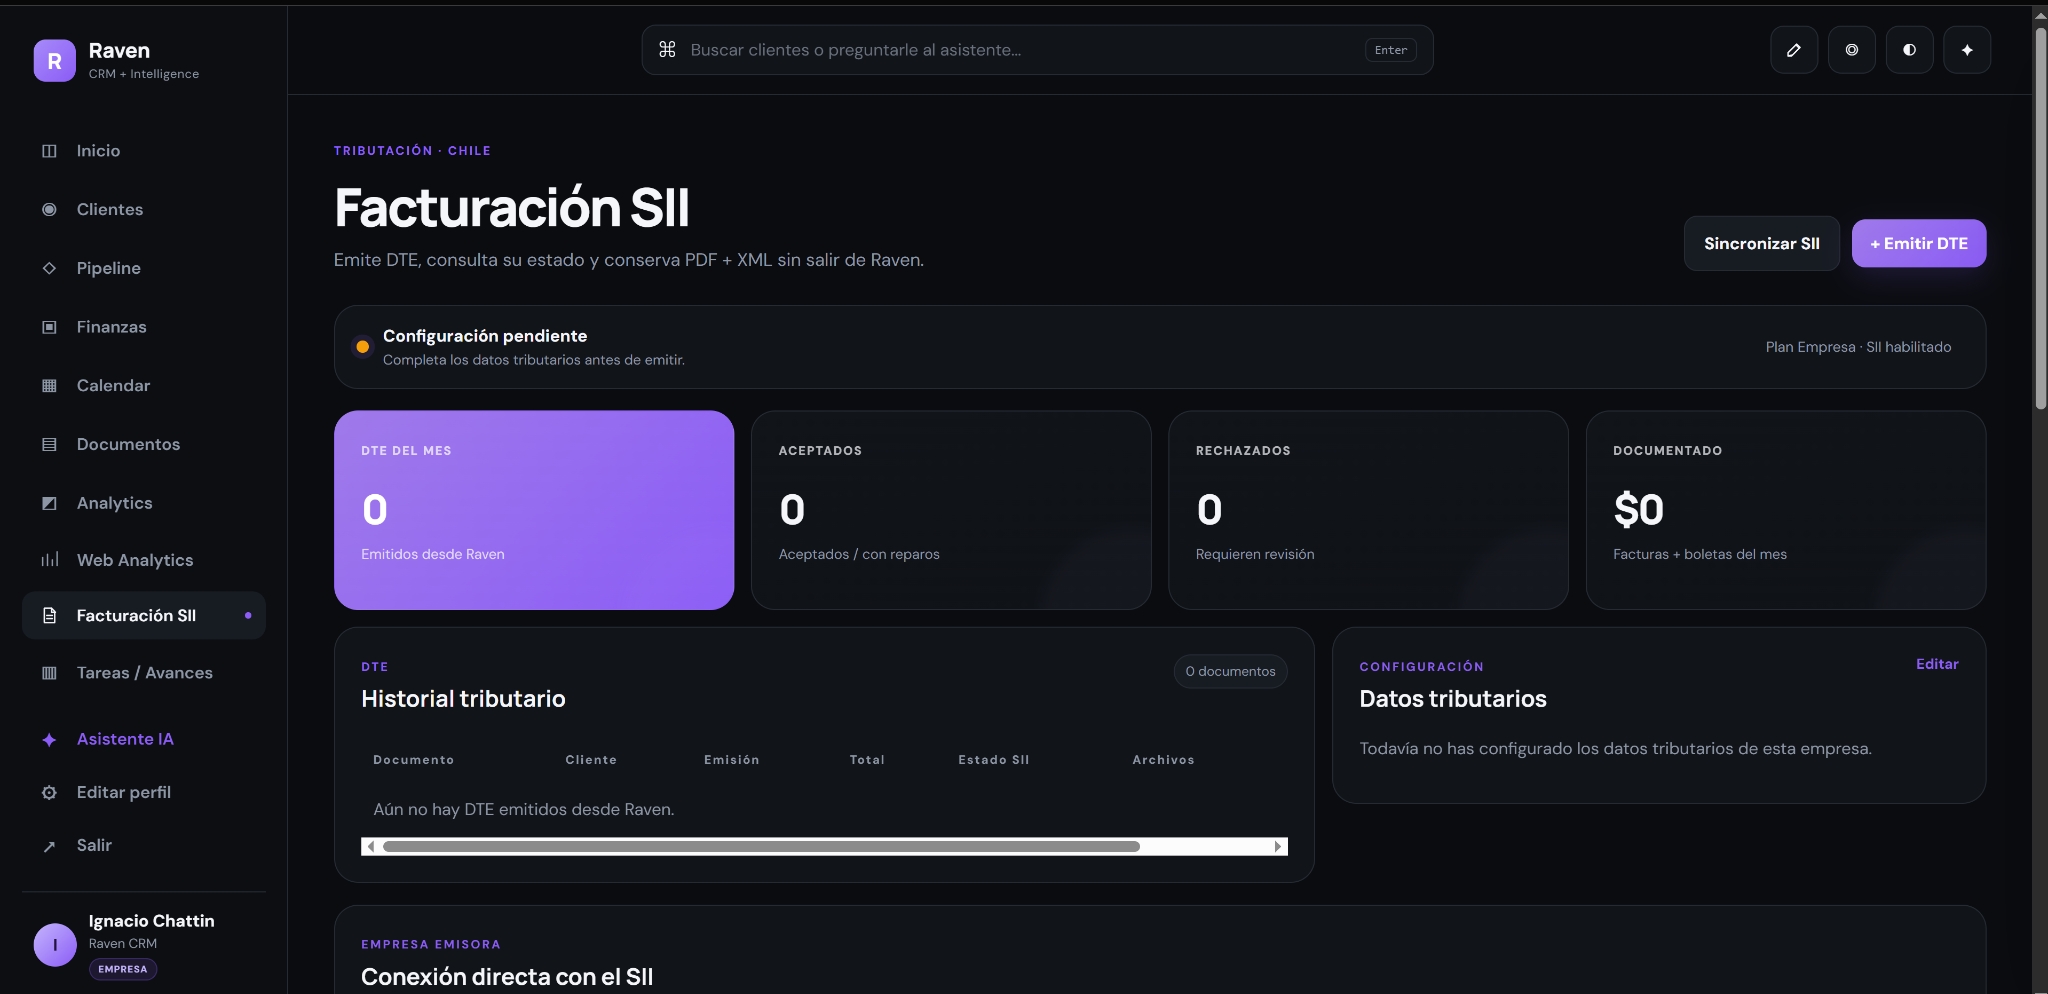The image size is (2048, 994).
Task: Click the EMPRESA badge under user name
Action: (x=123, y=969)
